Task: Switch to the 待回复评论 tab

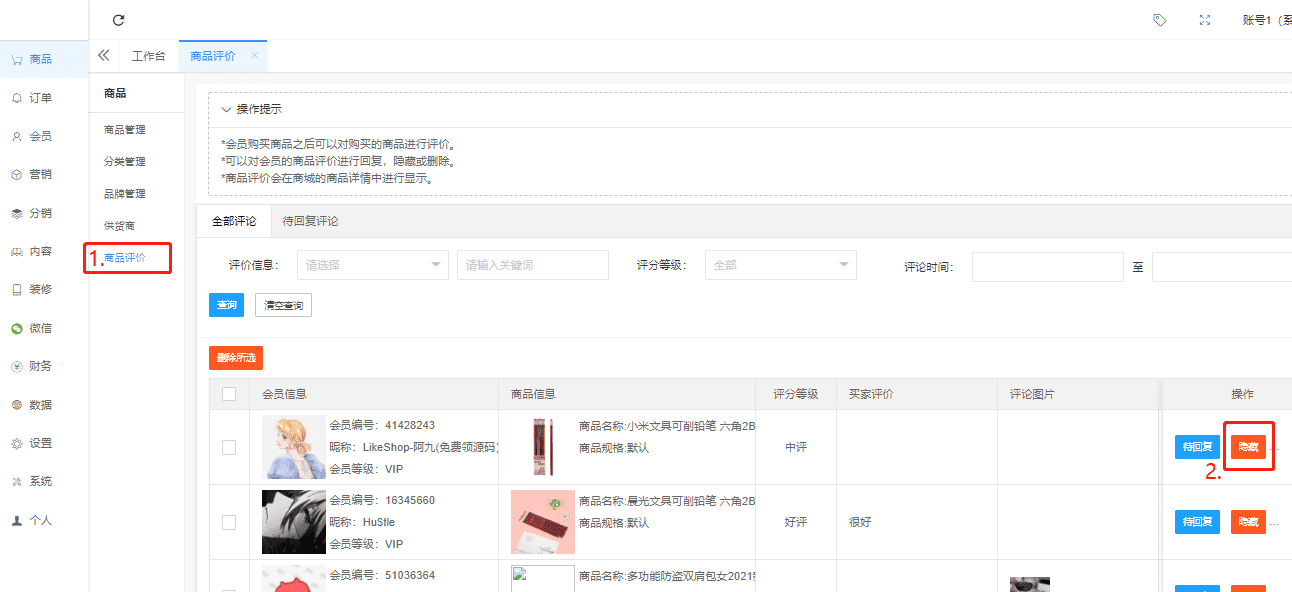Action: [x=310, y=221]
